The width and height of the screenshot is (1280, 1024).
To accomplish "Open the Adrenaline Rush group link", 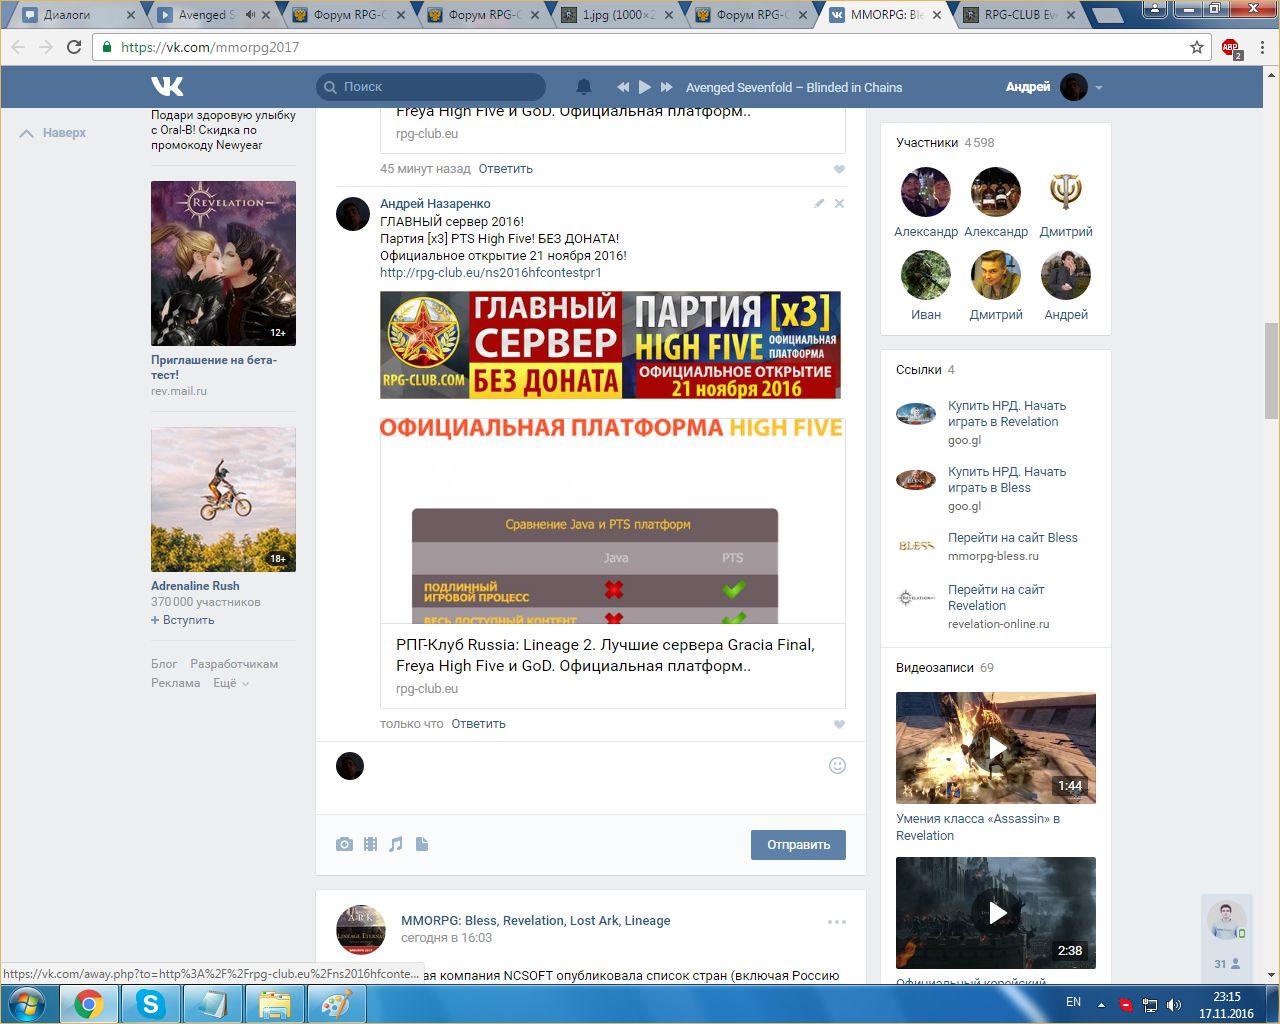I will 195,586.
